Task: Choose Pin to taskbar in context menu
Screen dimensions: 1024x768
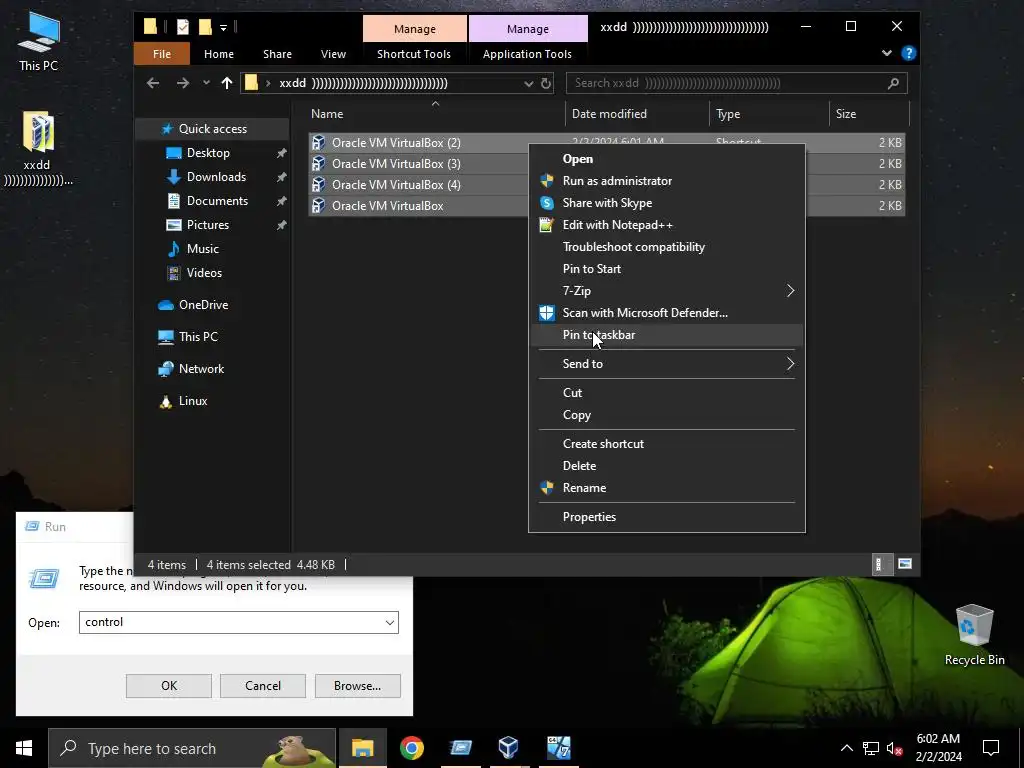Action: tap(666, 335)
